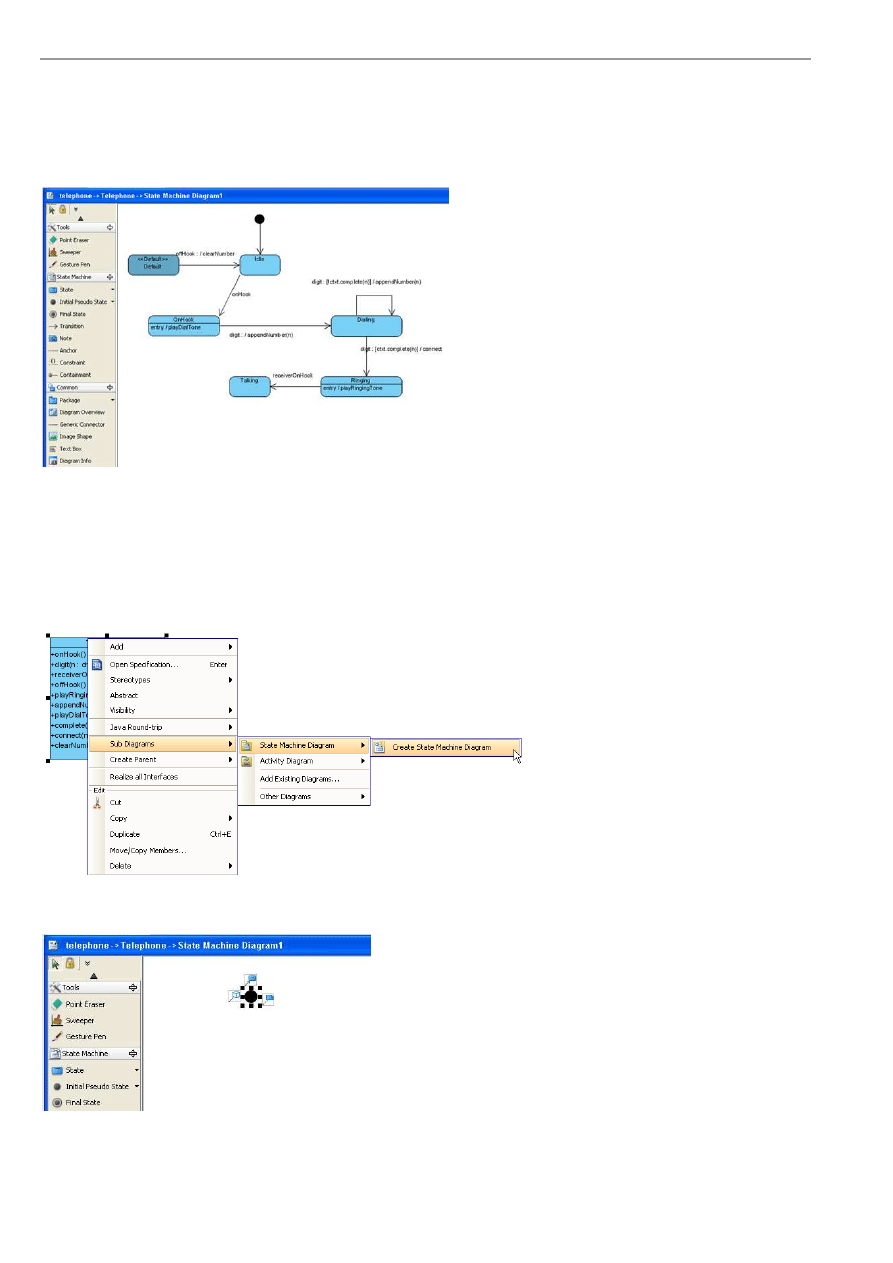Click Open Specification... in context menu
Viewport: 893px width, 1263px height.
point(144,664)
